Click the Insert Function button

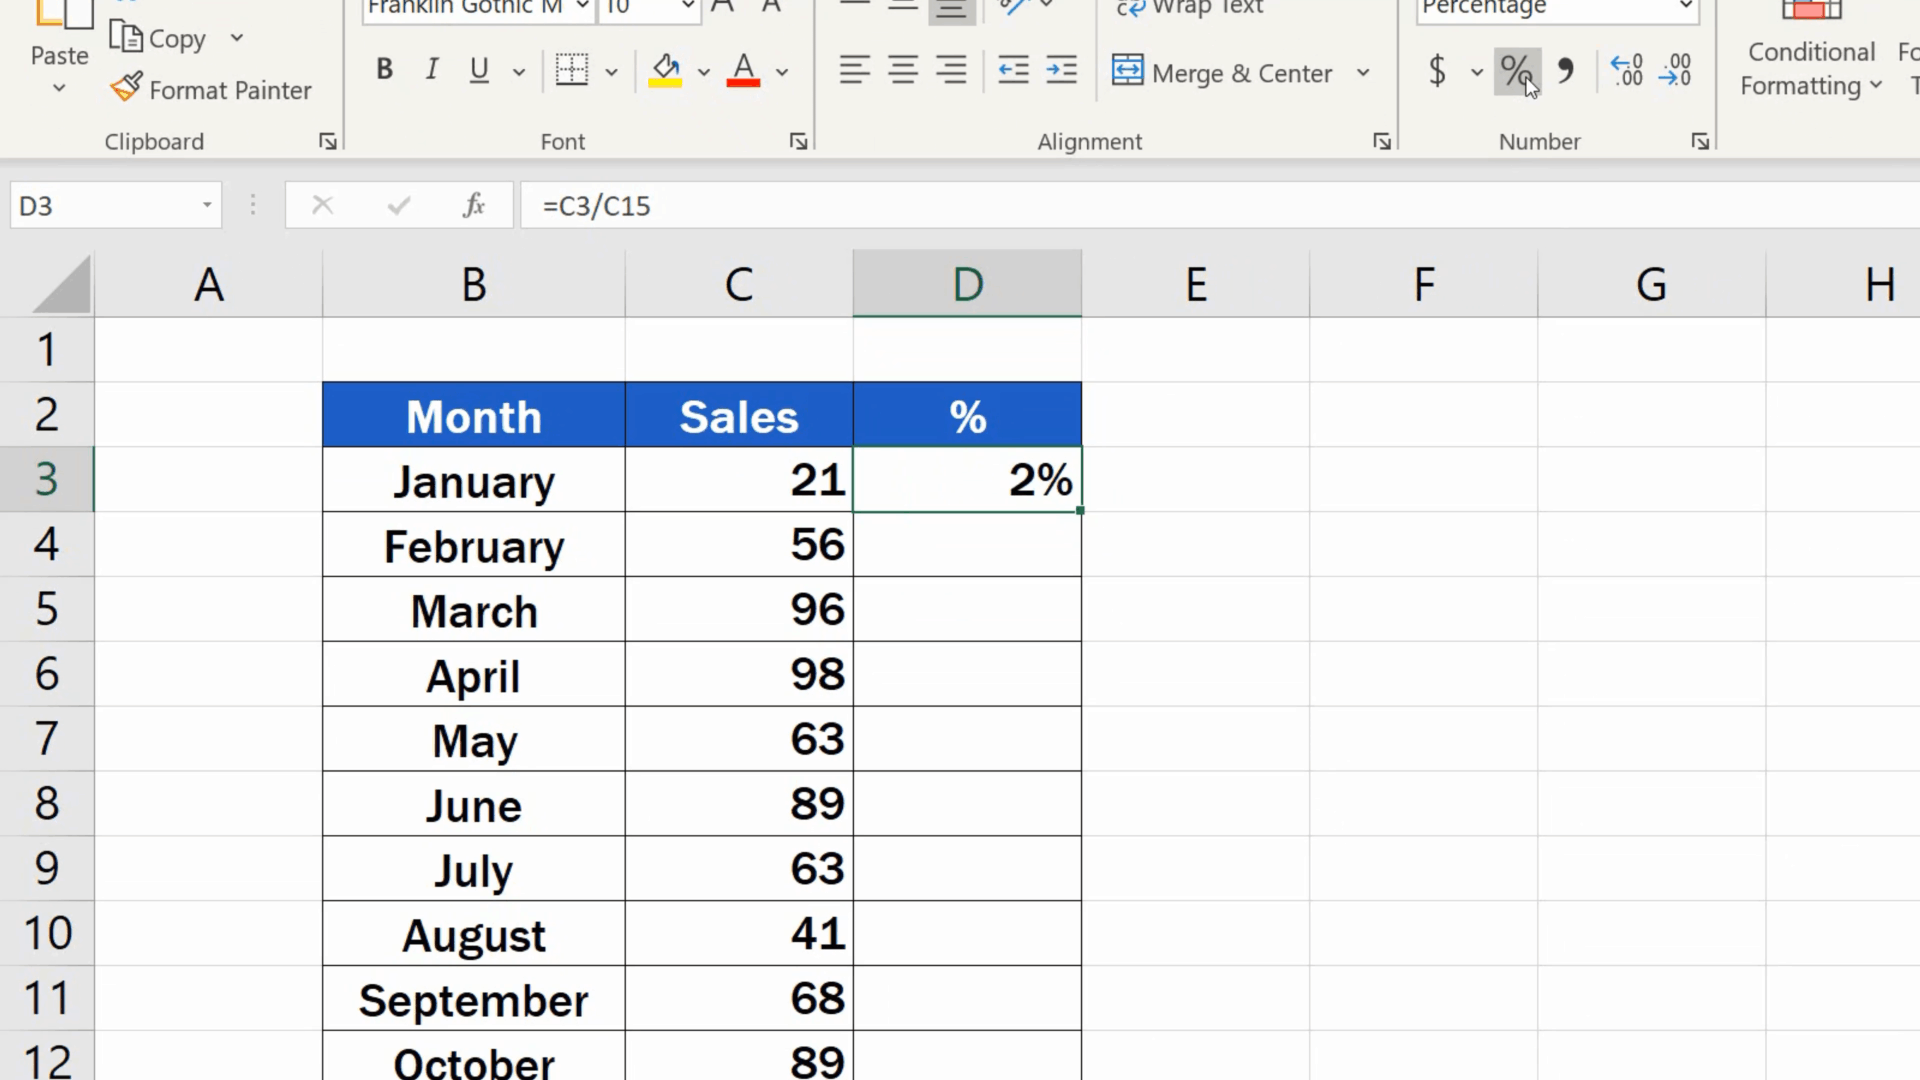(x=473, y=205)
